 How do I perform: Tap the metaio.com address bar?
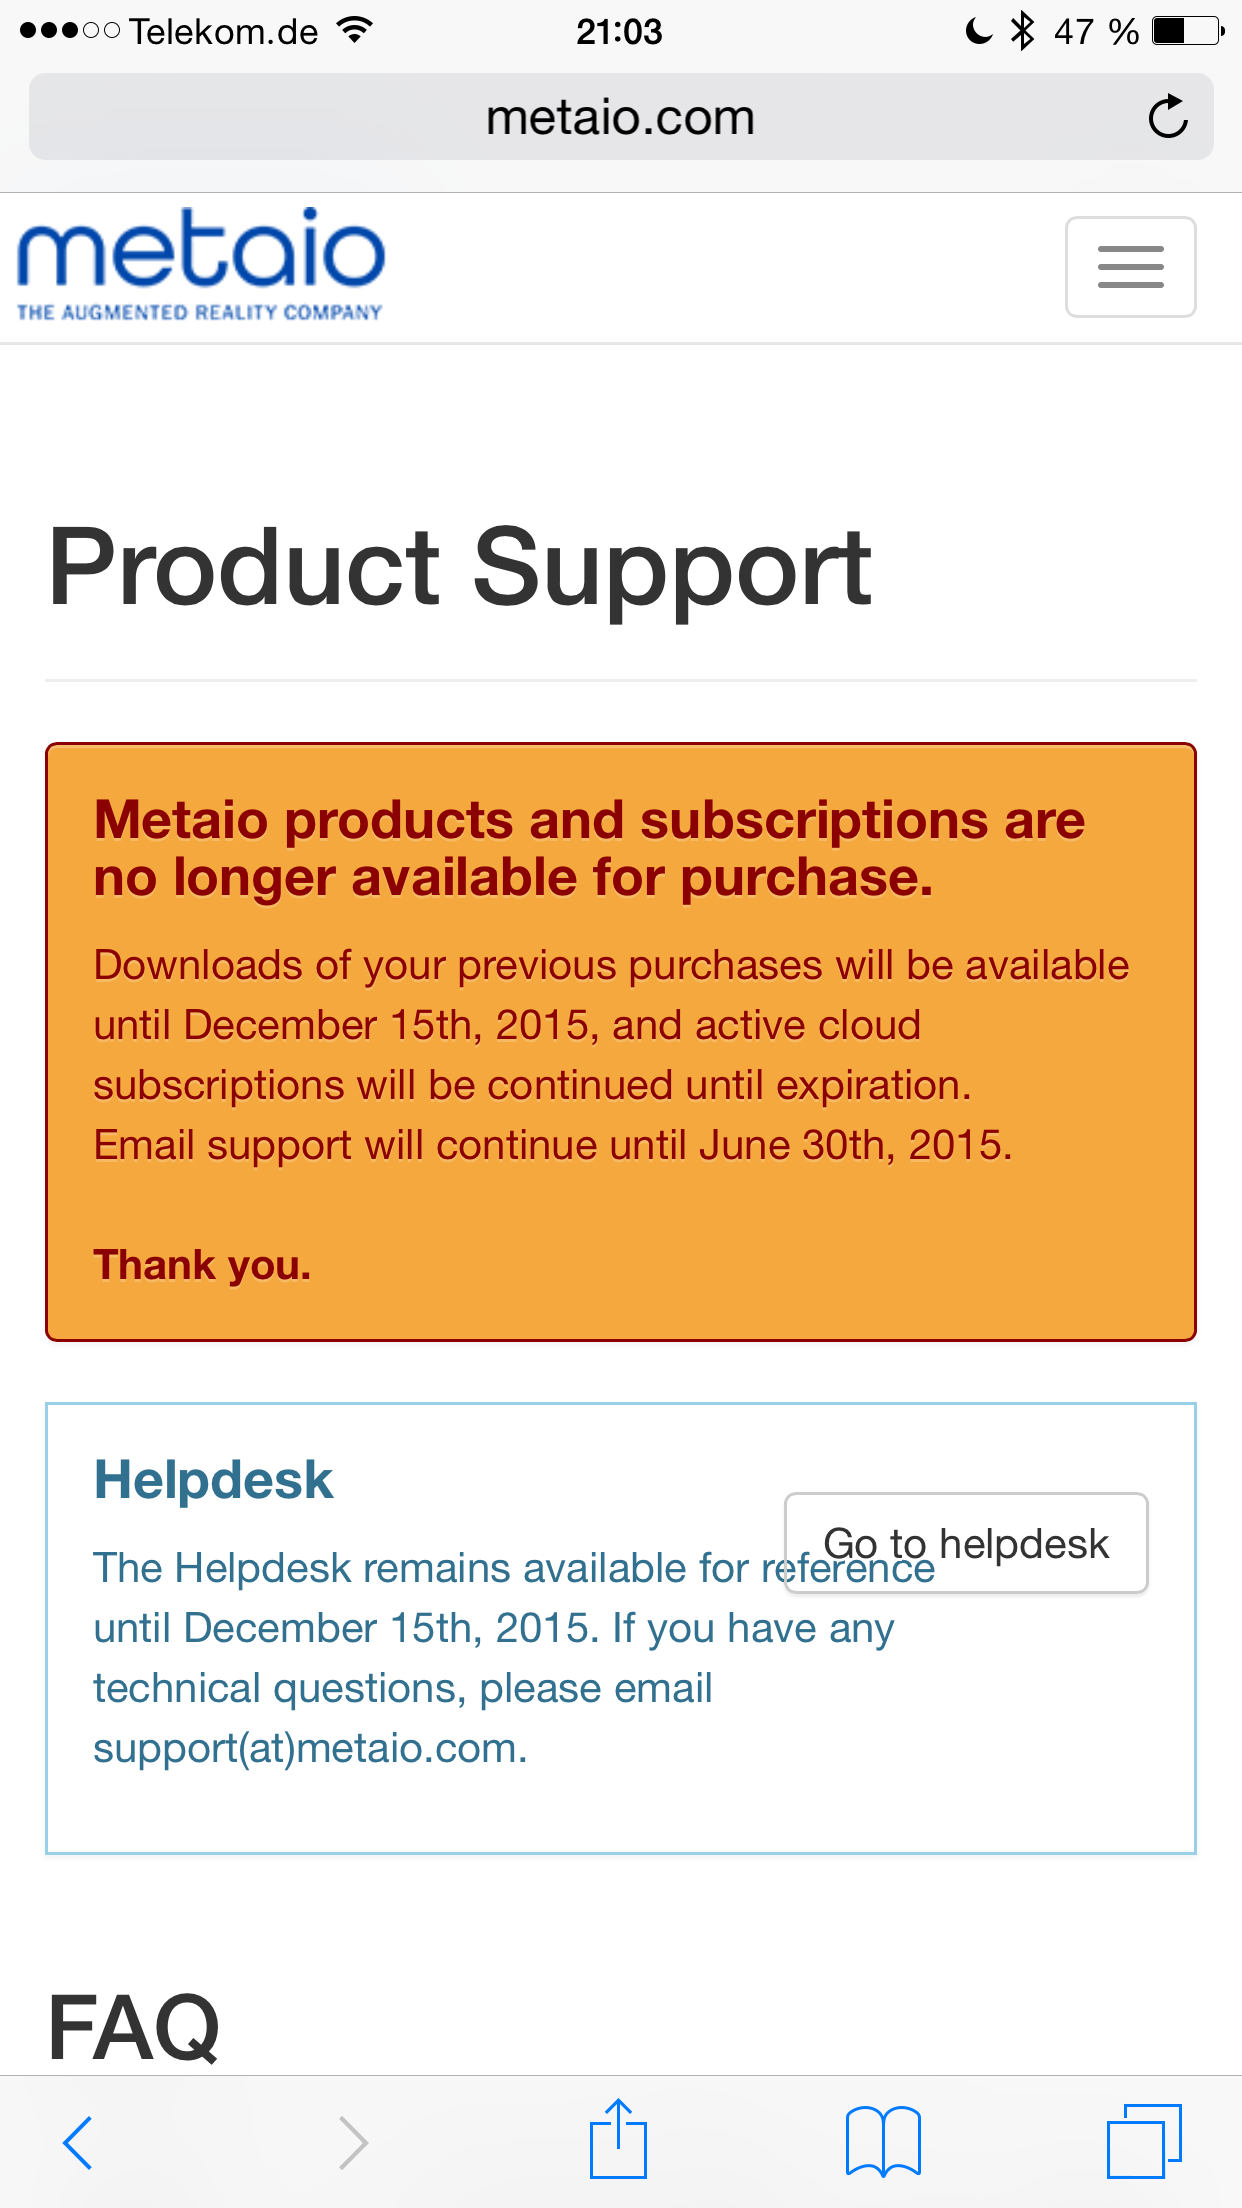(620, 117)
